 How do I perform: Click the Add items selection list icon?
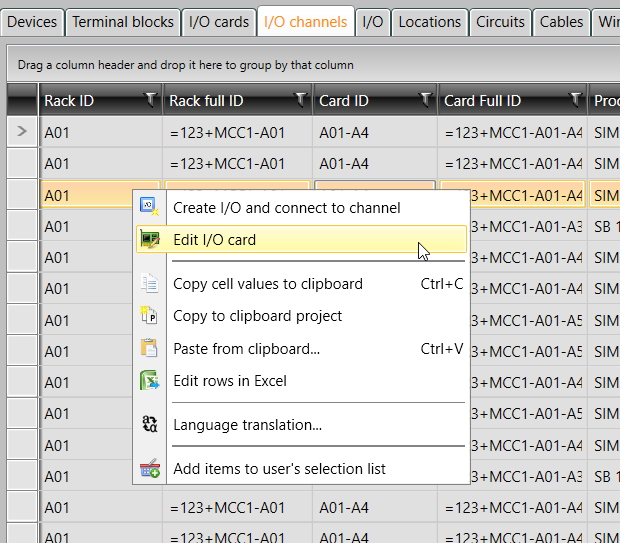(x=149, y=468)
